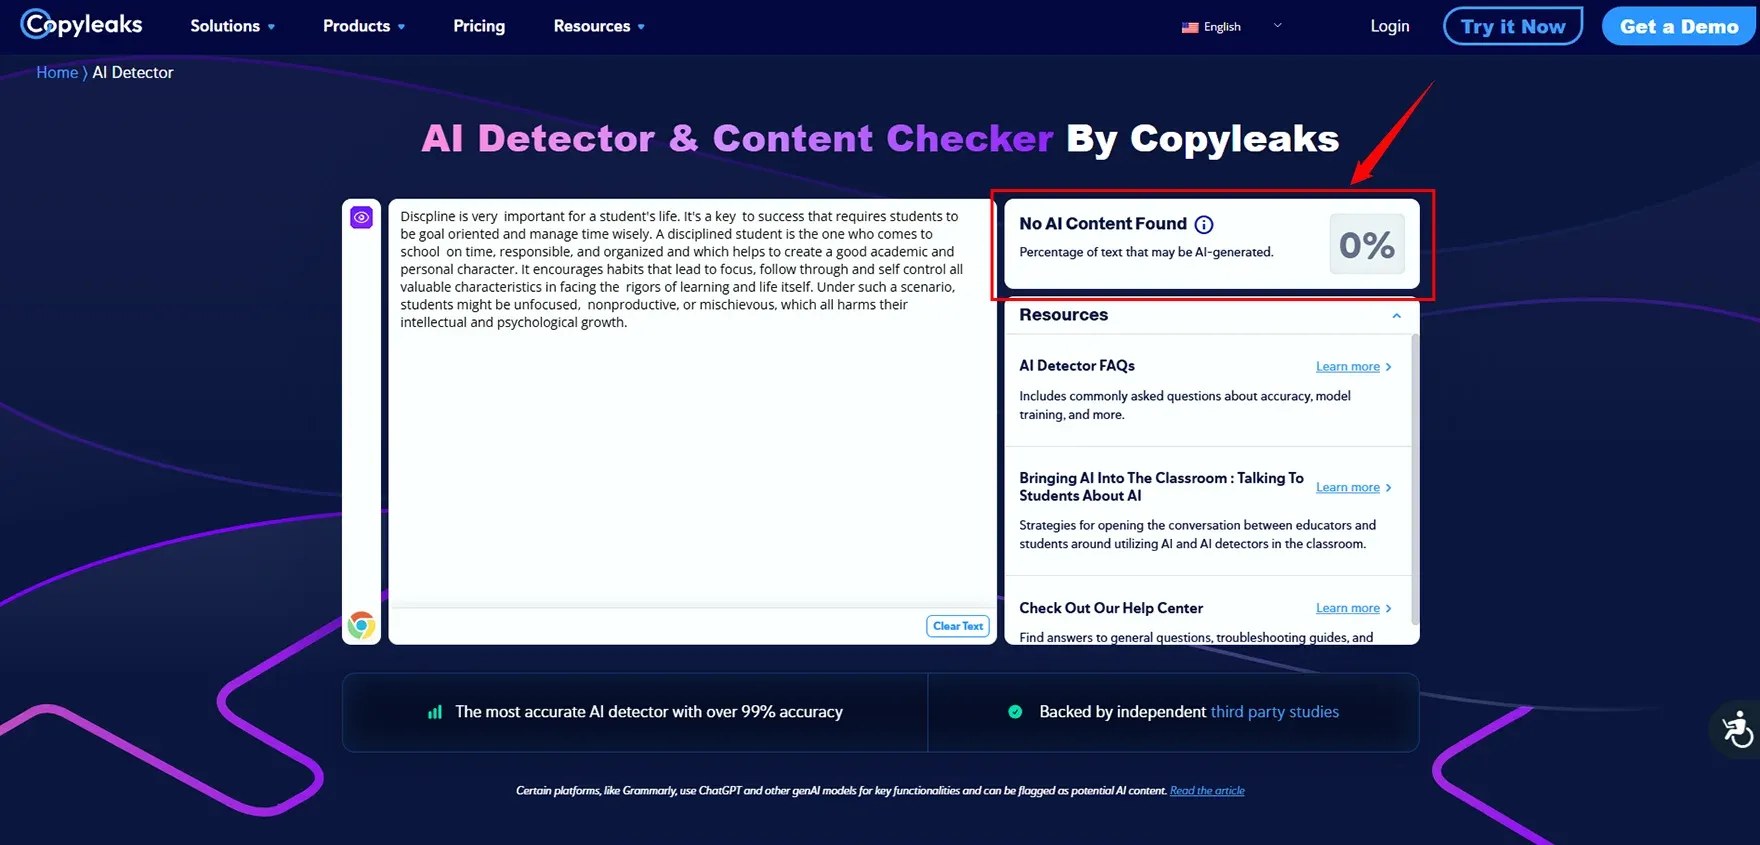
Task: Click the No AI Content Found text
Action: tap(1103, 224)
